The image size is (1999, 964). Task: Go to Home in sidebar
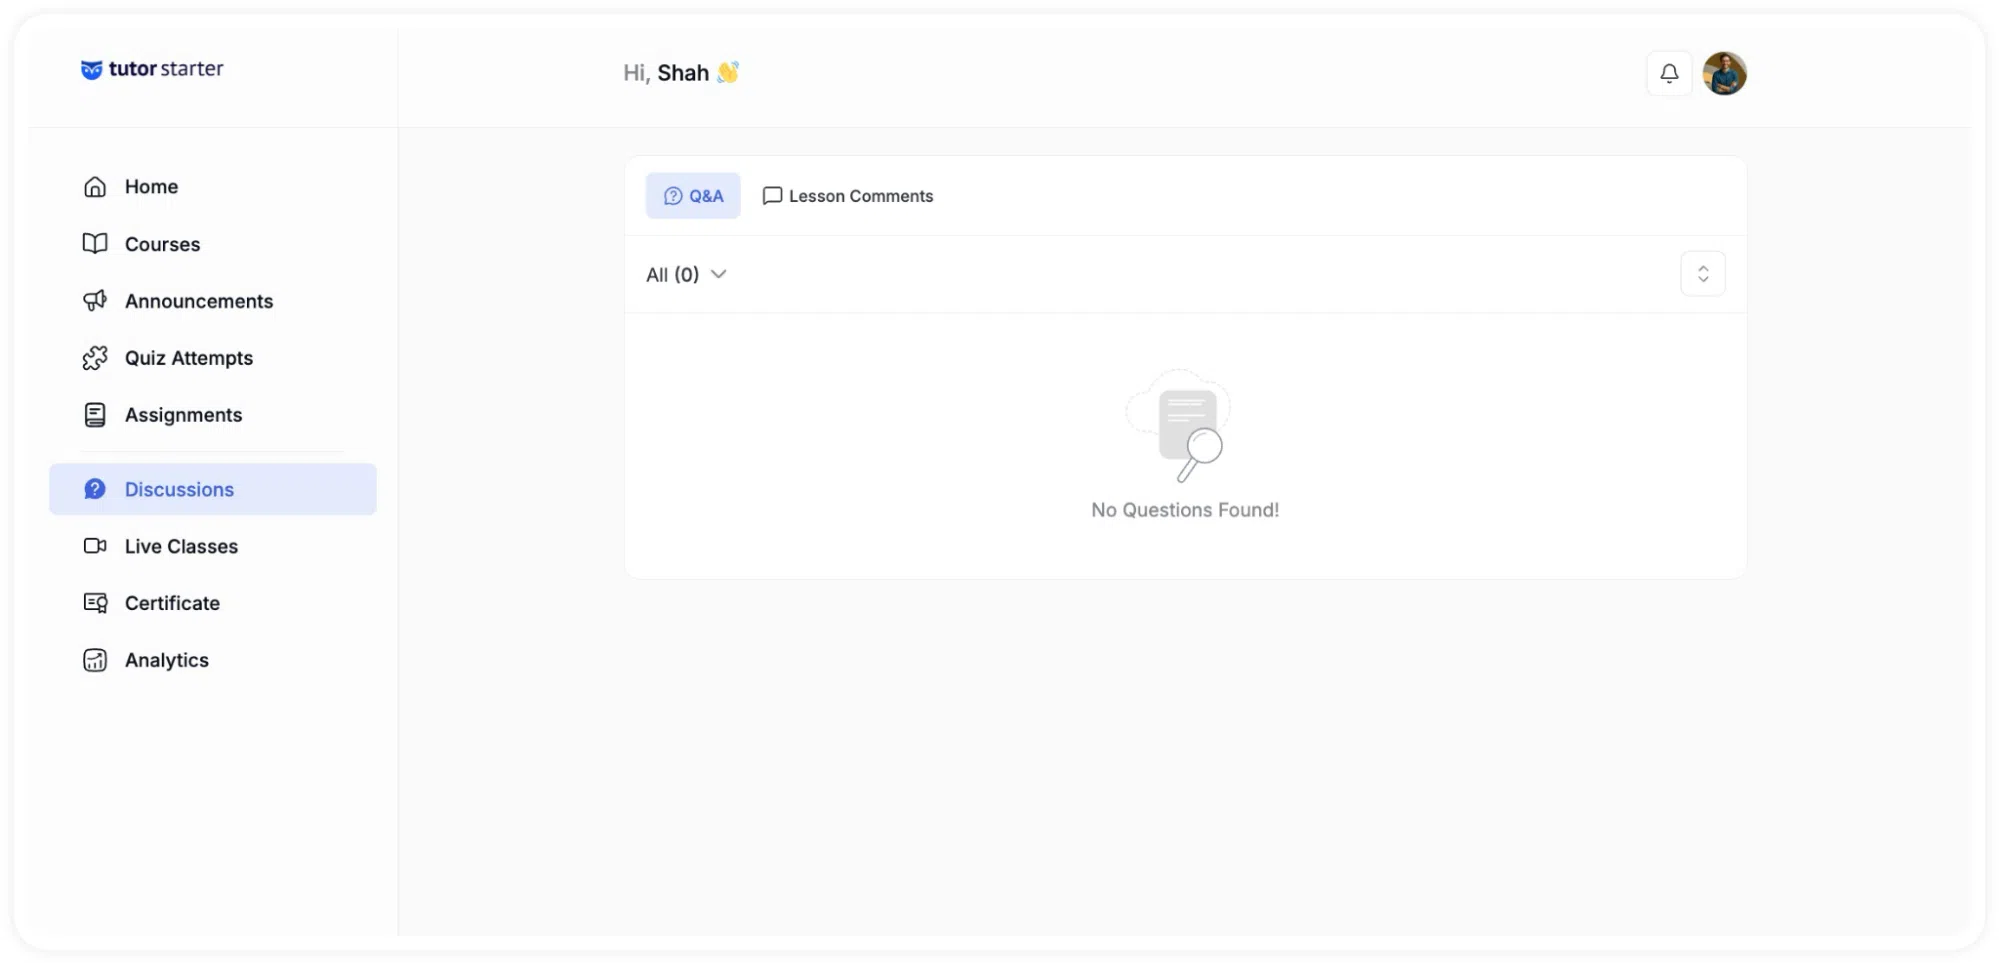pos(213,187)
